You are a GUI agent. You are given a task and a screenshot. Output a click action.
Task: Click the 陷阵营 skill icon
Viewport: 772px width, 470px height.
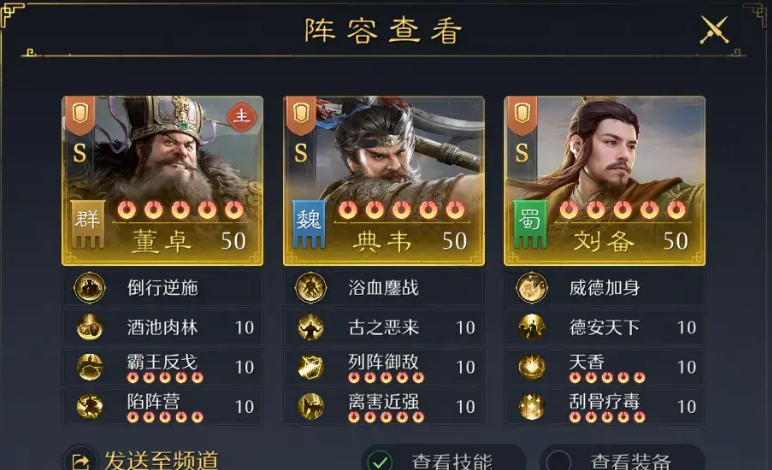[x=89, y=407]
